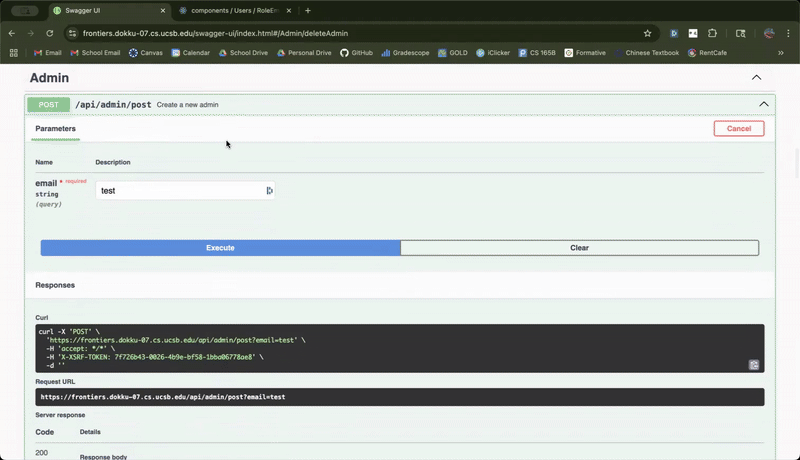Open the Personal Drive bookmark

[304, 53]
